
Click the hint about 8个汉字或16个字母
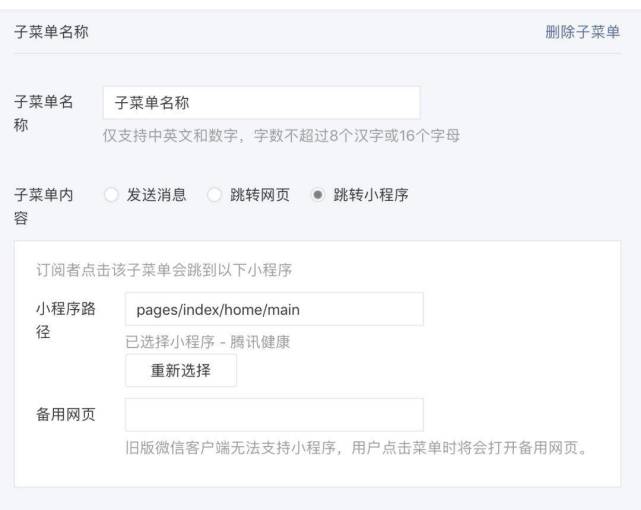281,135
